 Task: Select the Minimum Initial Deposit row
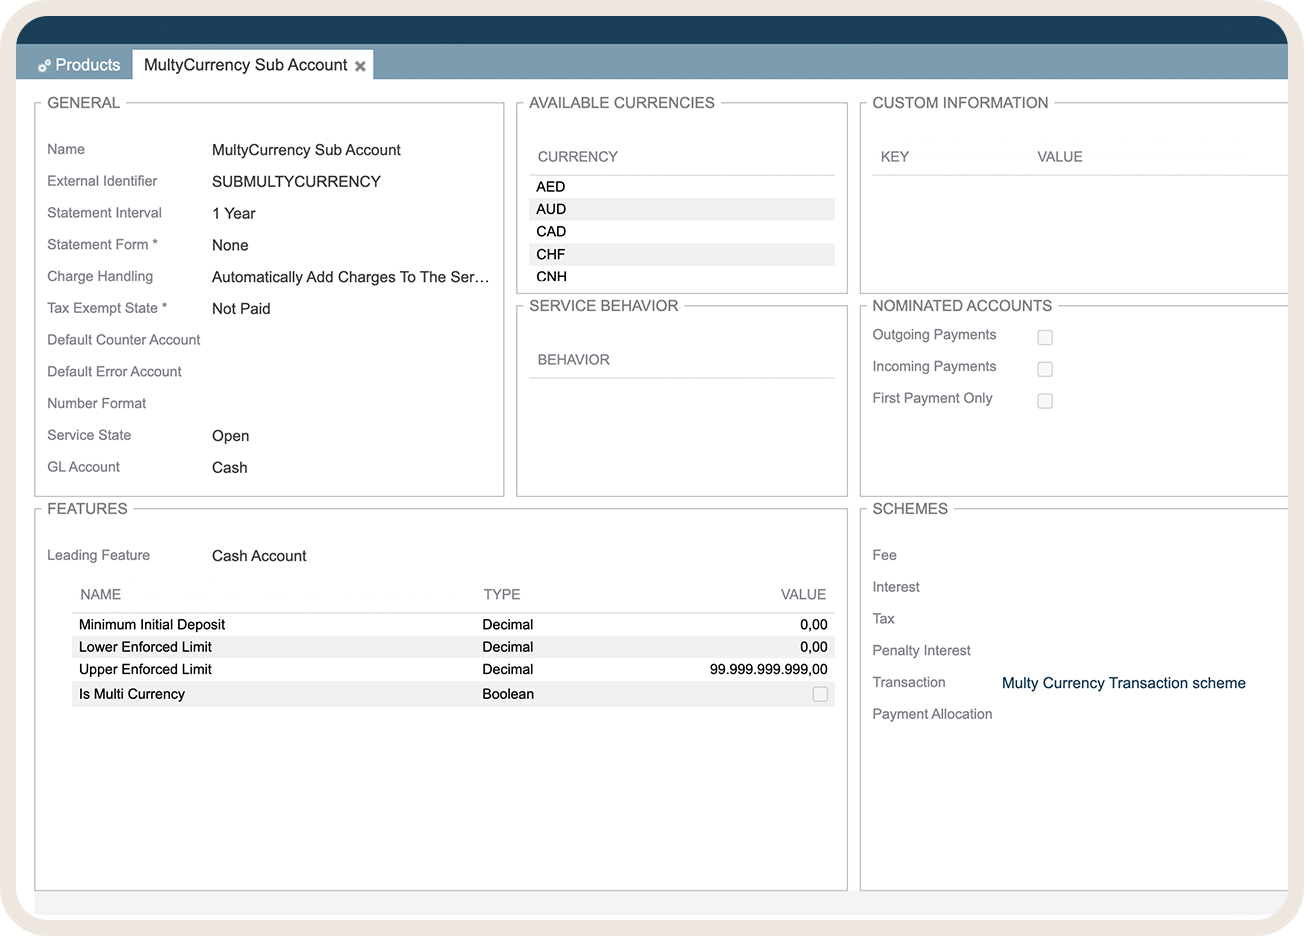point(152,624)
